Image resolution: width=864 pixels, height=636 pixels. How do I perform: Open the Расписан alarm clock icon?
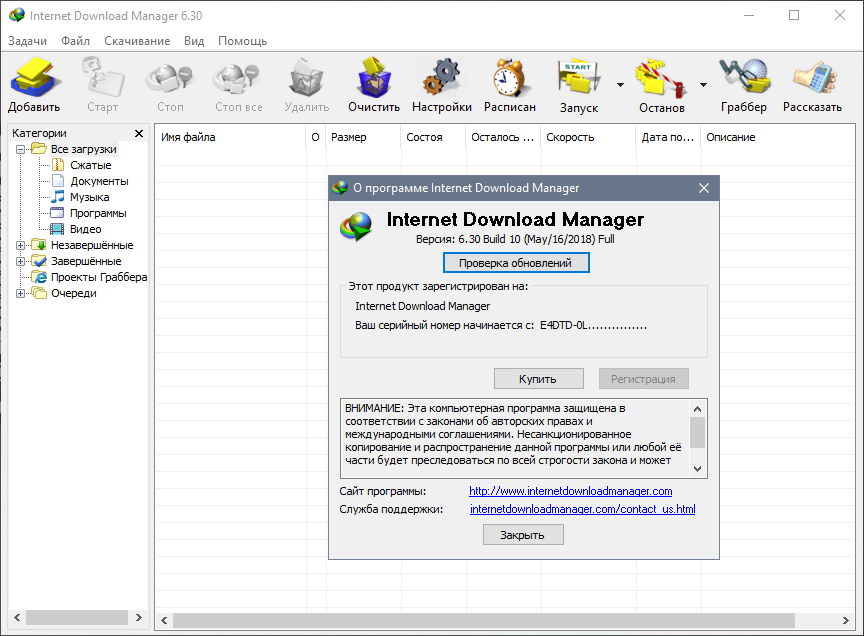pos(510,77)
